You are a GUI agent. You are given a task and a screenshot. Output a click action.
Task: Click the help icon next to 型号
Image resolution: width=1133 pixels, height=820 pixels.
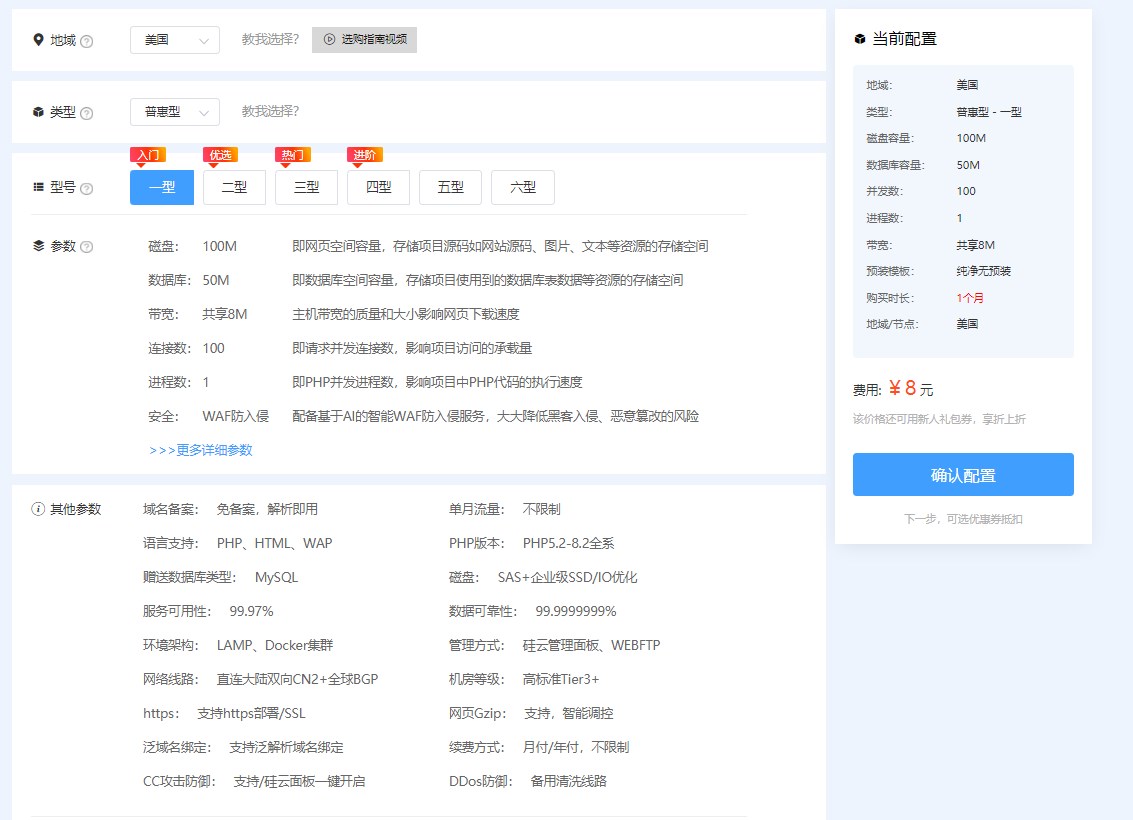84,188
